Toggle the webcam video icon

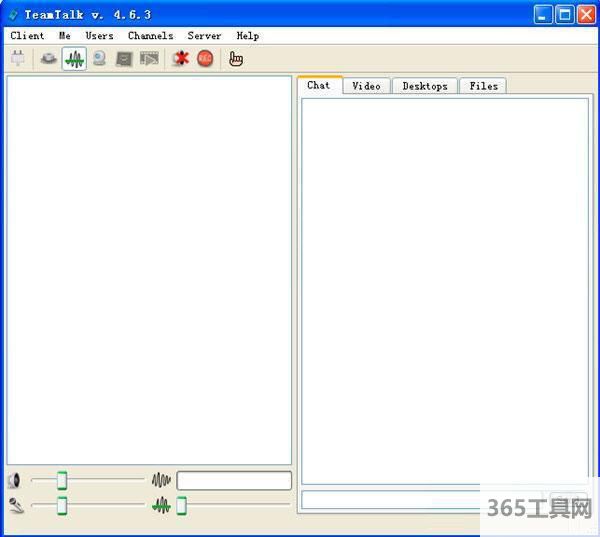(x=99, y=59)
